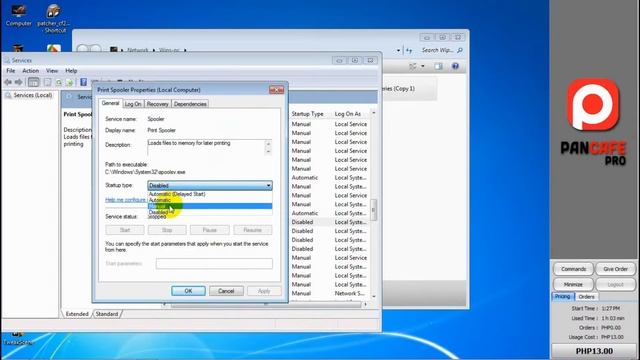The image size is (640, 360).
Task: Choose the highlighted Manual startup option
Action: [x=210, y=206]
